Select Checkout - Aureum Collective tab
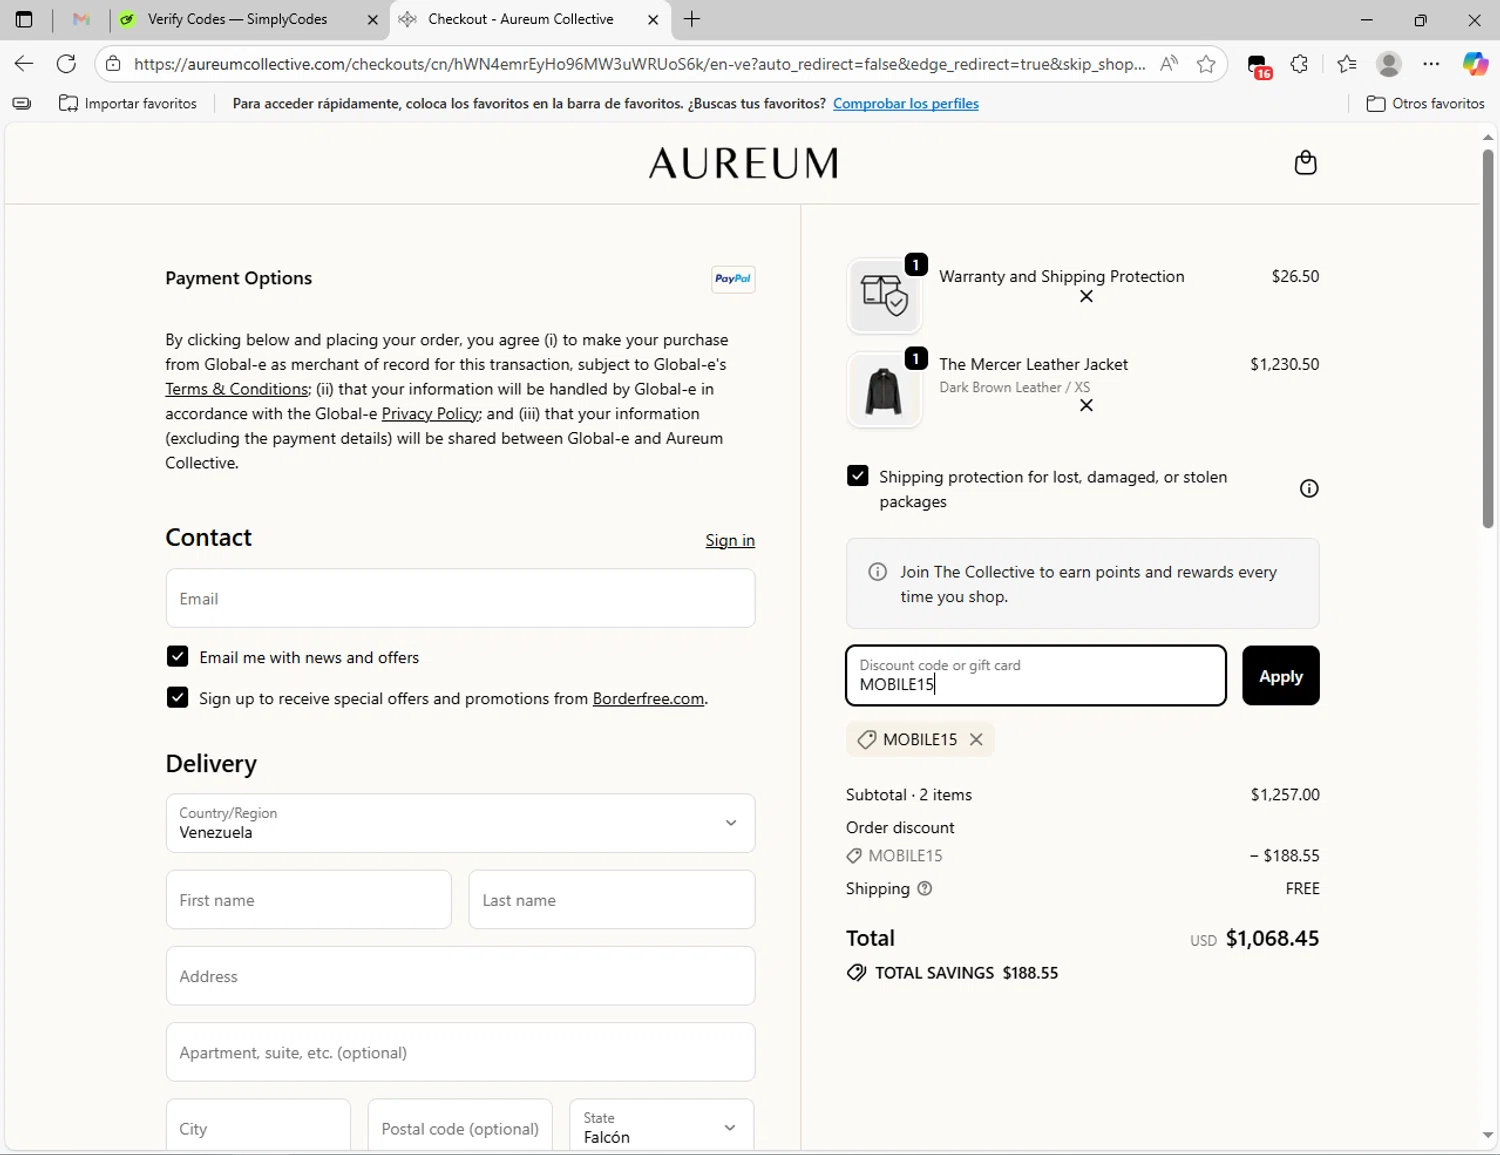The image size is (1500, 1155). pos(520,19)
